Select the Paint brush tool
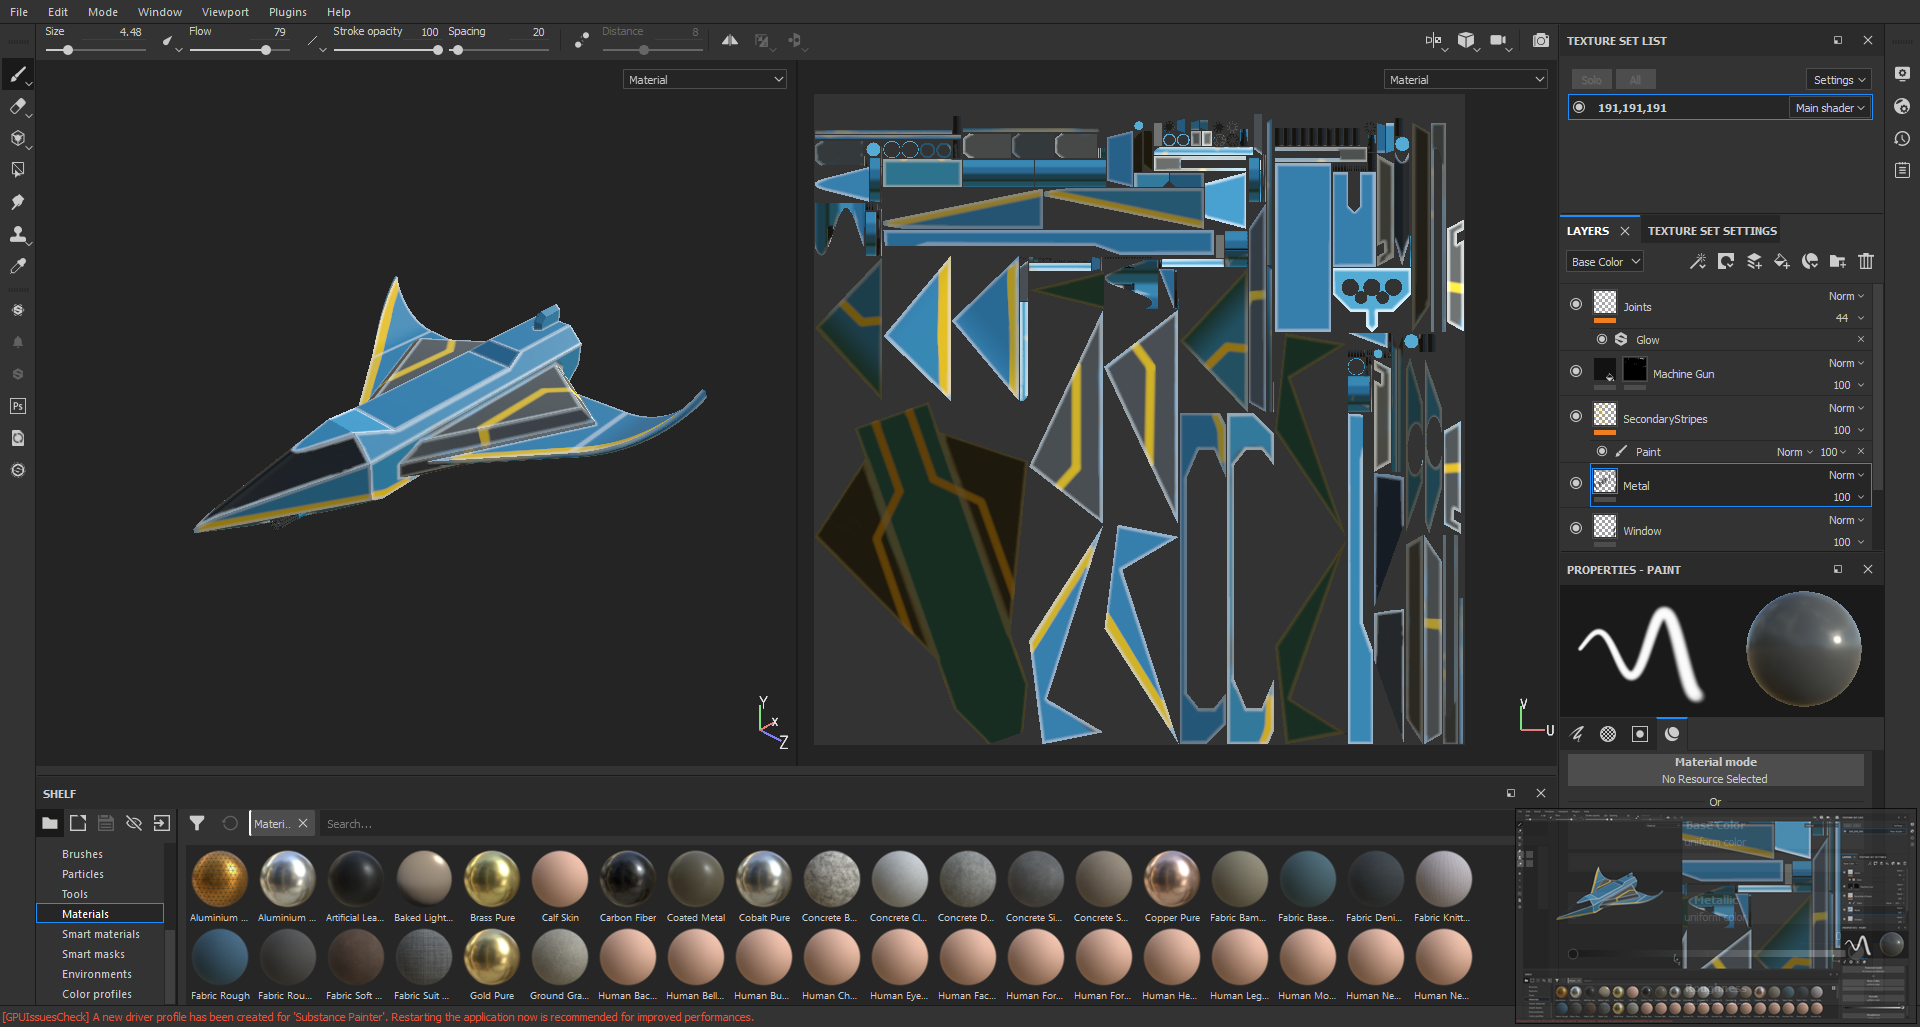The height and width of the screenshot is (1027, 1920). 18,74
